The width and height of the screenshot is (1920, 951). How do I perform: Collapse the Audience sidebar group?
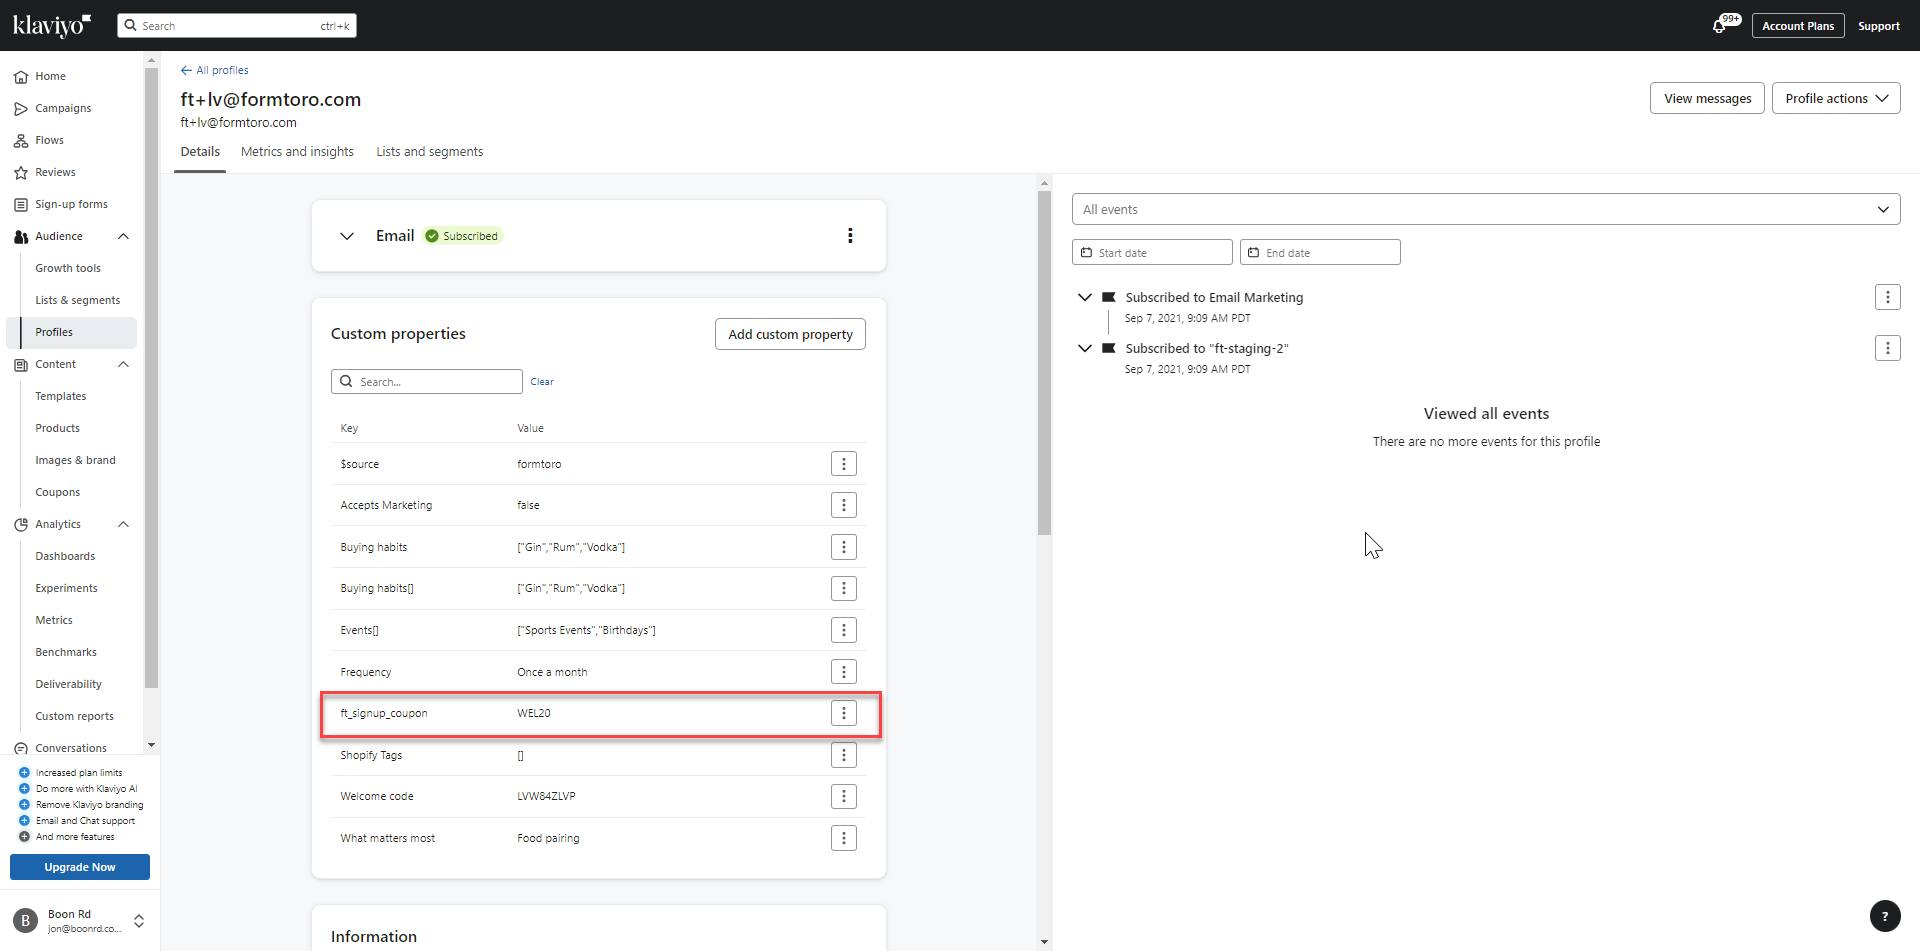tap(123, 236)
